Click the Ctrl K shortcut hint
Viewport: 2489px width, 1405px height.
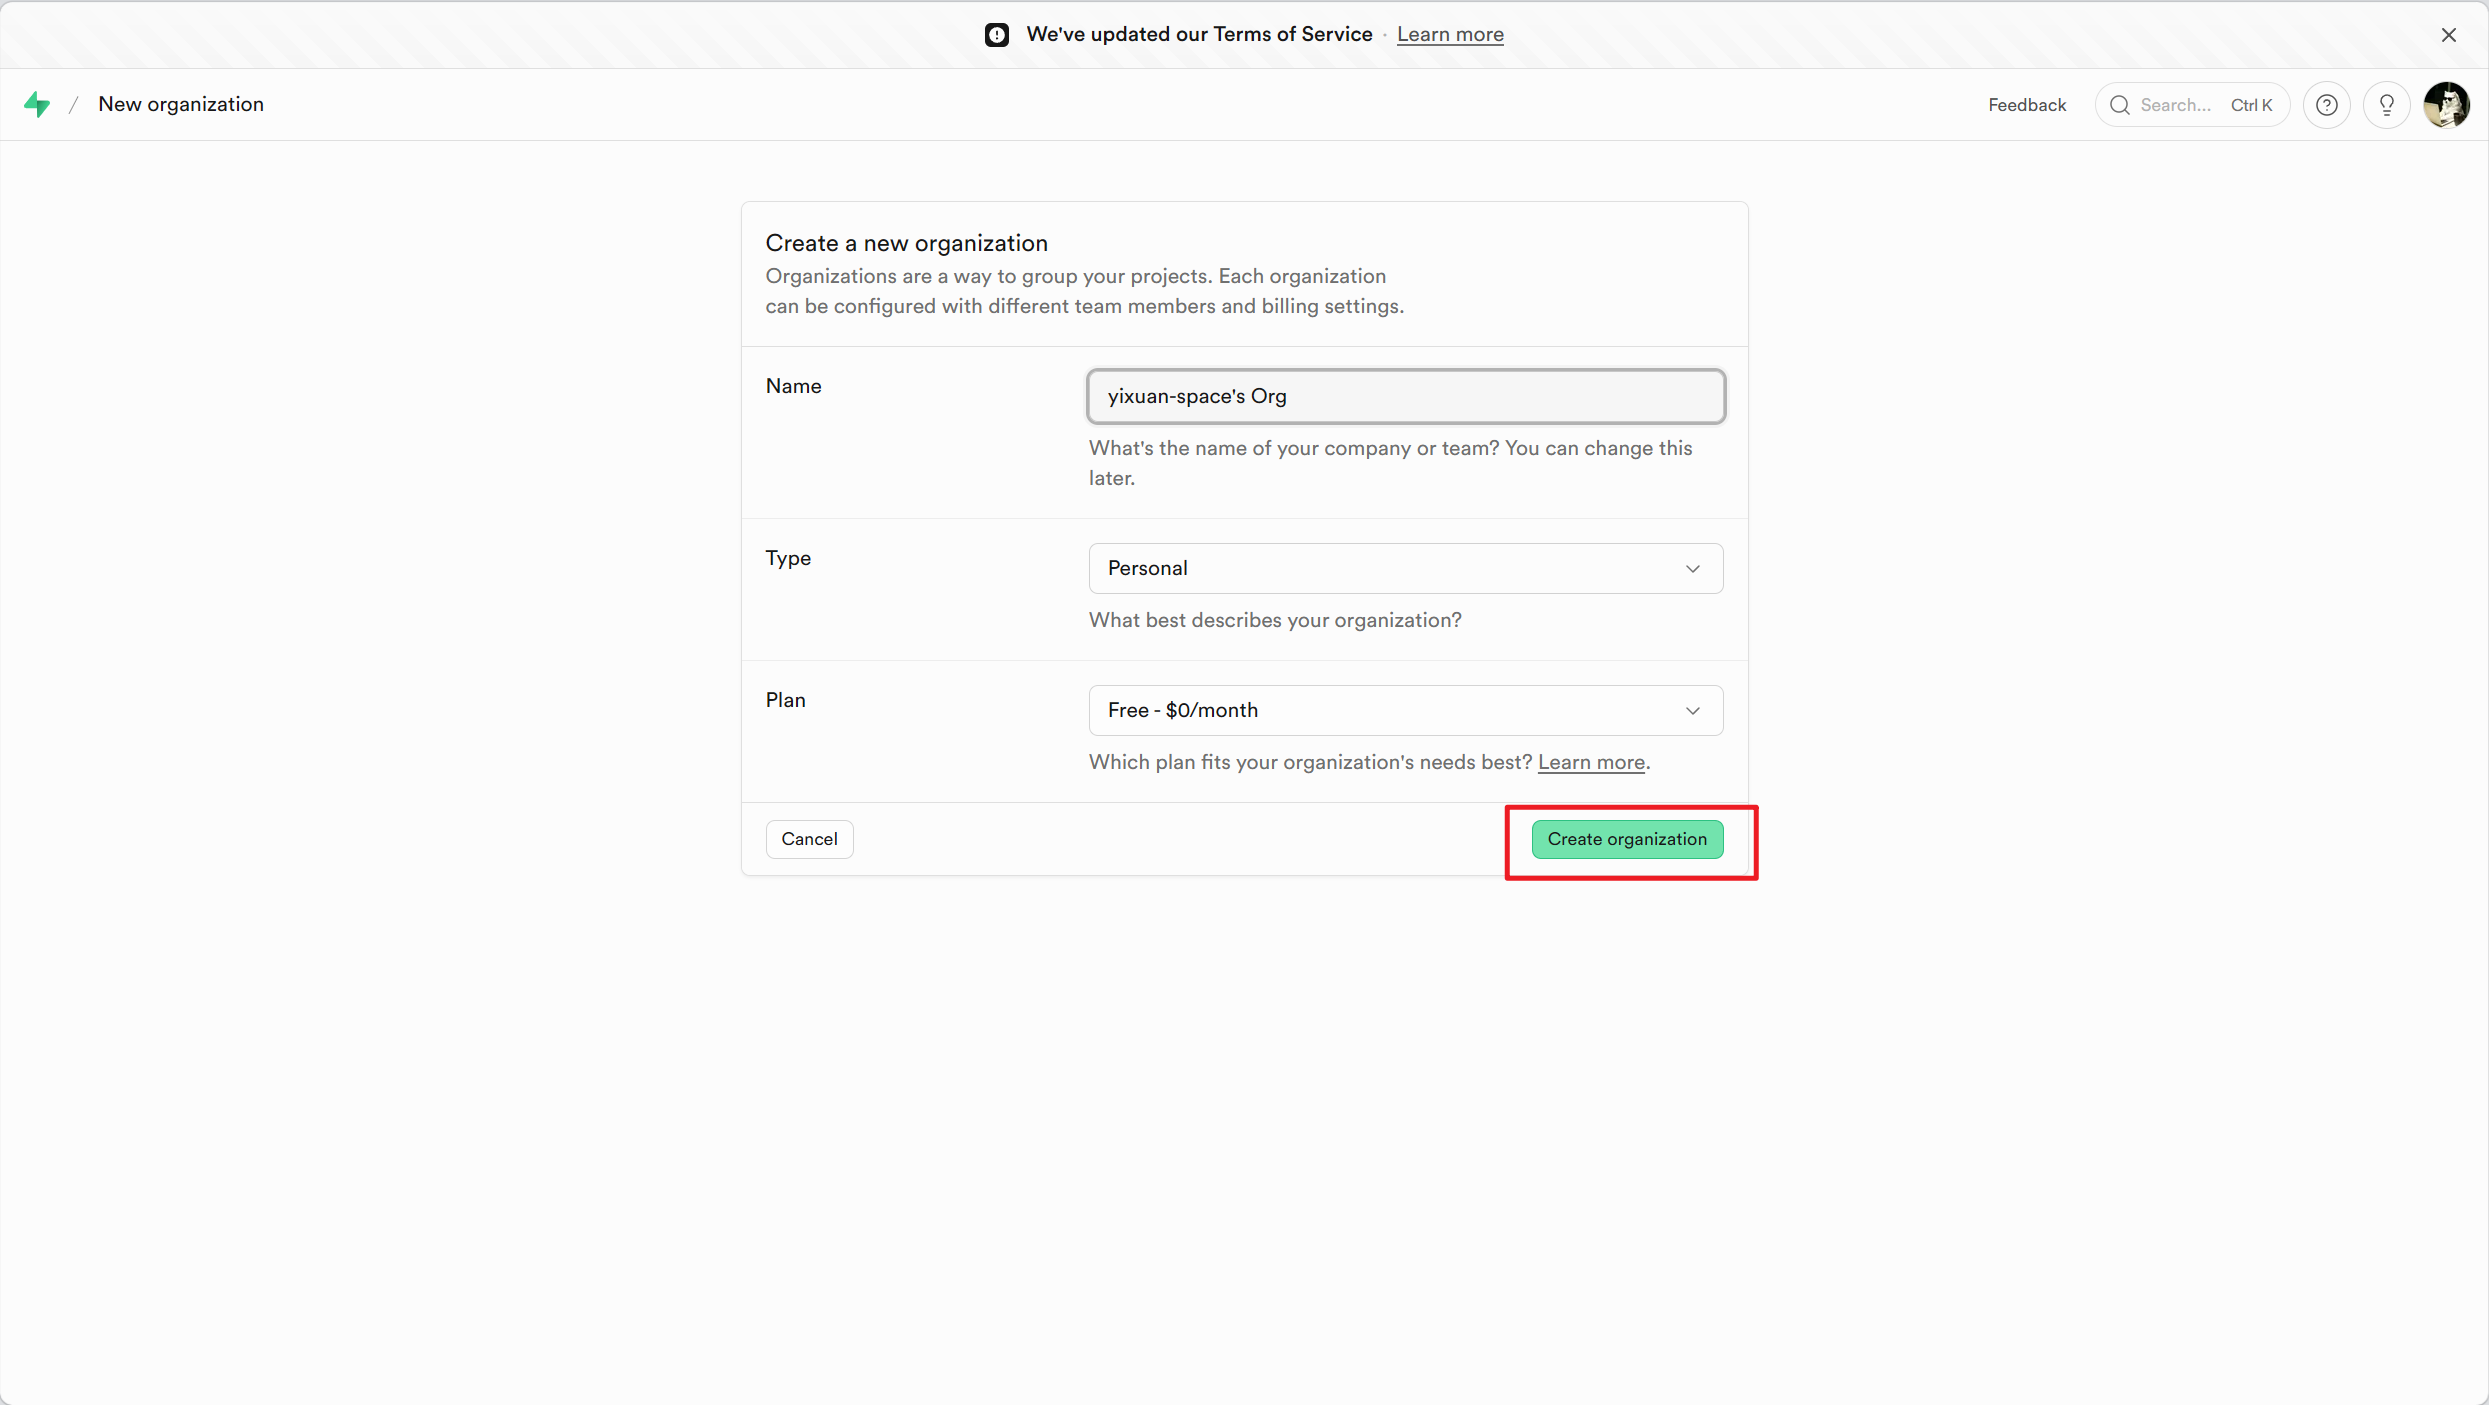[x=2251, y=105]
